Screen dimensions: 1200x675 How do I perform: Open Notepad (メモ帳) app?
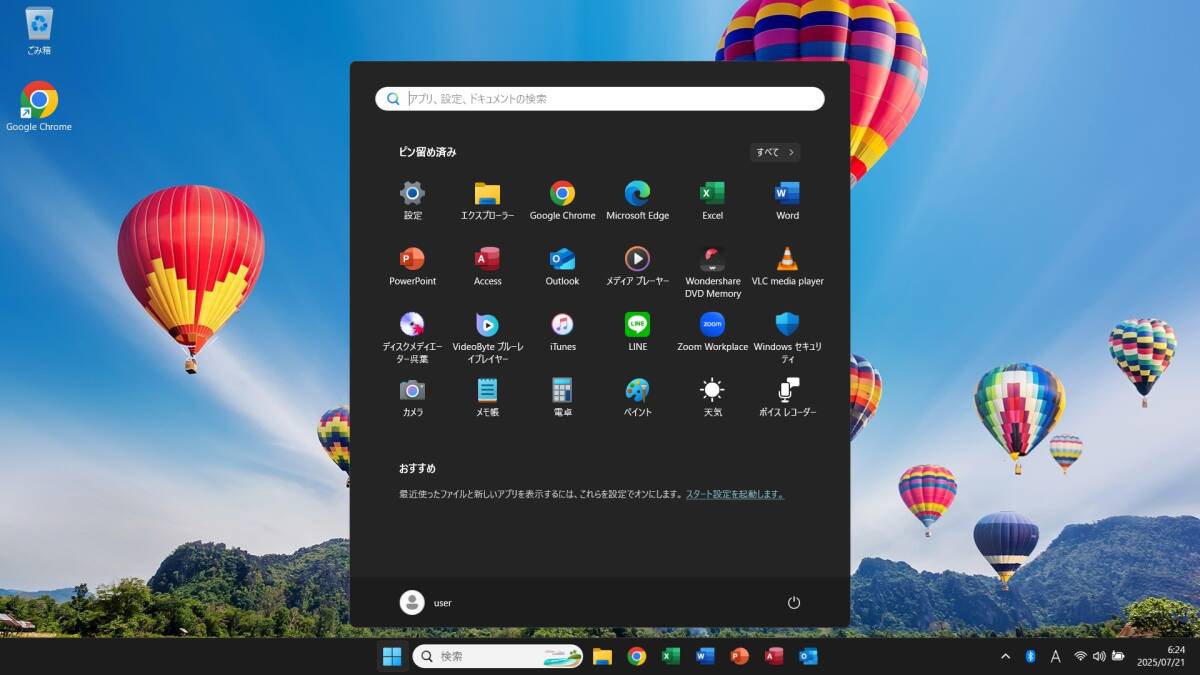pyautogui.click(x=487, y=397)
